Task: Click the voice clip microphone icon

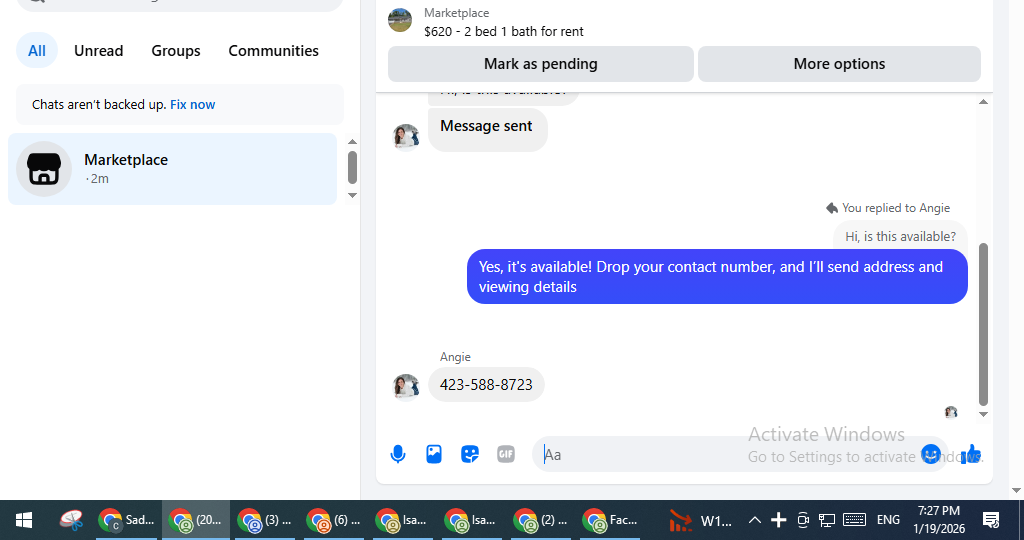Action: 398,454
